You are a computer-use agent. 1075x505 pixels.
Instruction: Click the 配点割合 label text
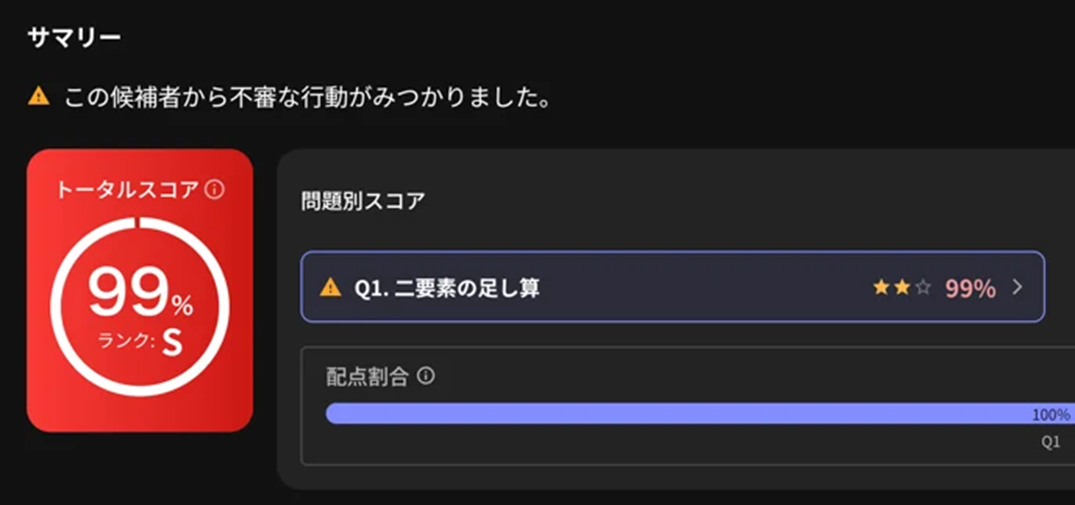pos(368,376)
